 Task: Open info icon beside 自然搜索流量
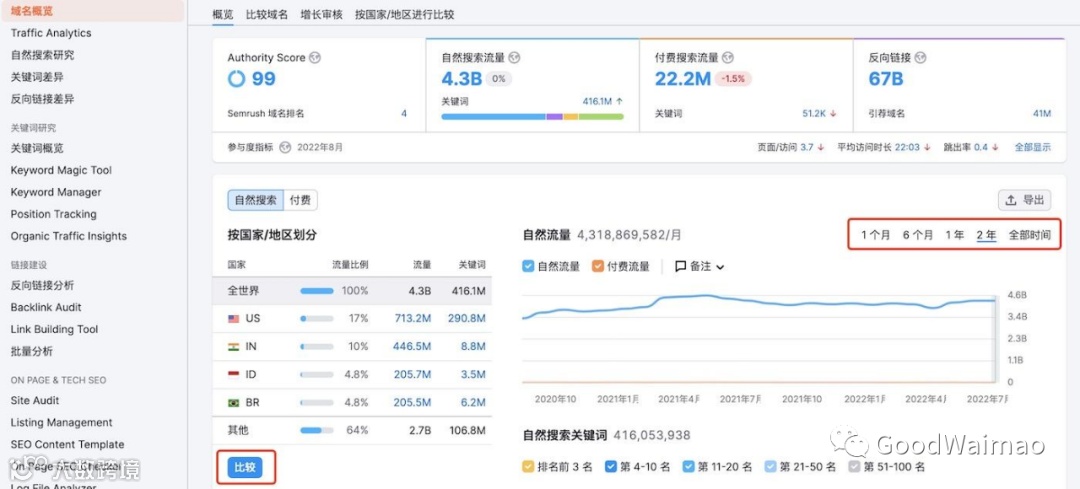pos(514,58)
